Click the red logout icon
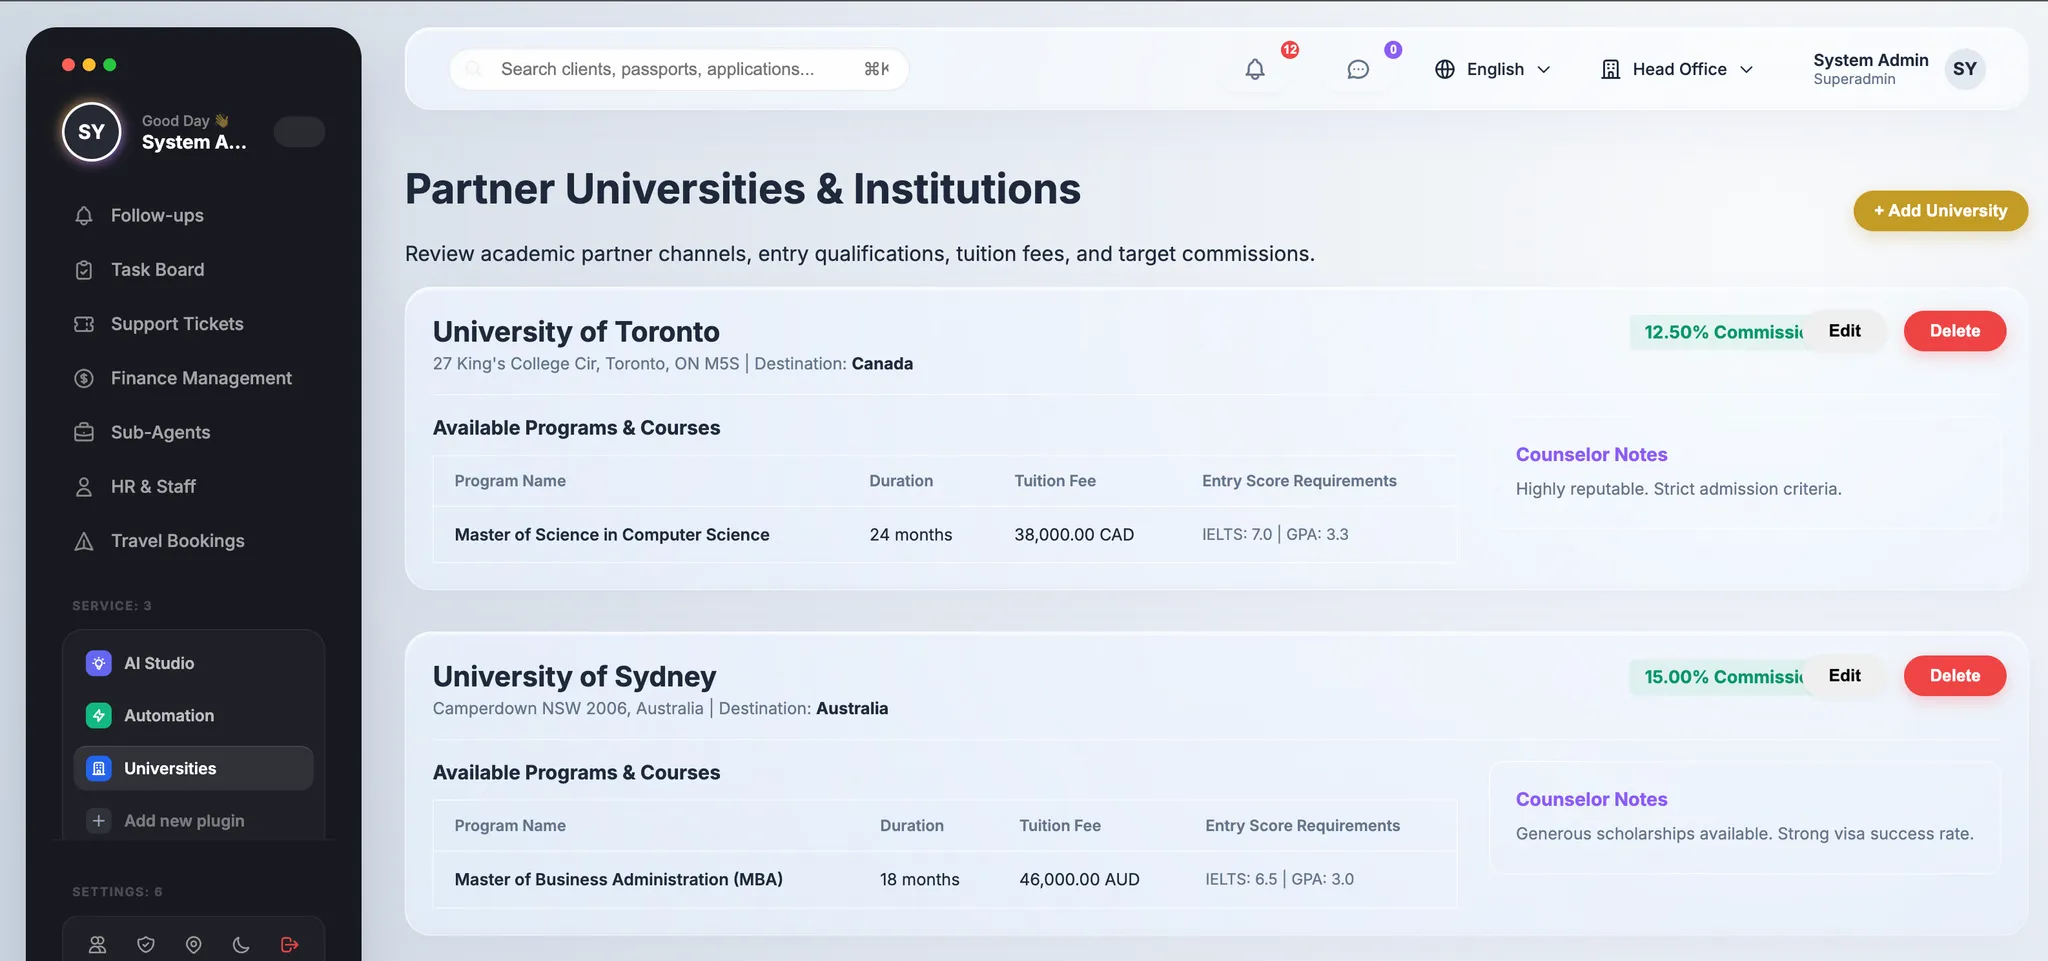2048x961 pixels. (290, 944)
